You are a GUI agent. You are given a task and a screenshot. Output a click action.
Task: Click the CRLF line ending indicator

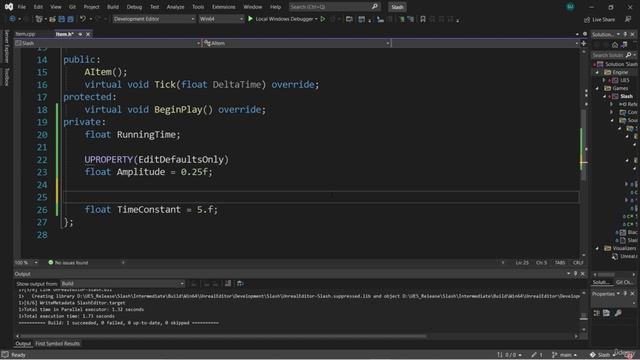point(578,262)
